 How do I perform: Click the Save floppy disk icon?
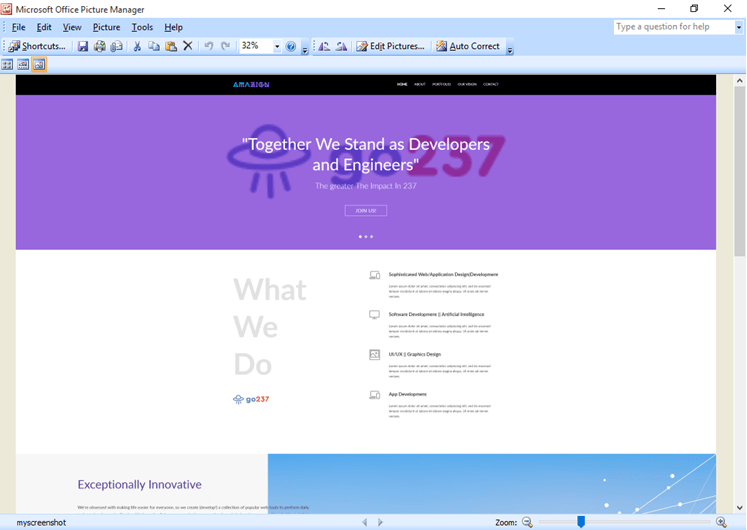83,46
